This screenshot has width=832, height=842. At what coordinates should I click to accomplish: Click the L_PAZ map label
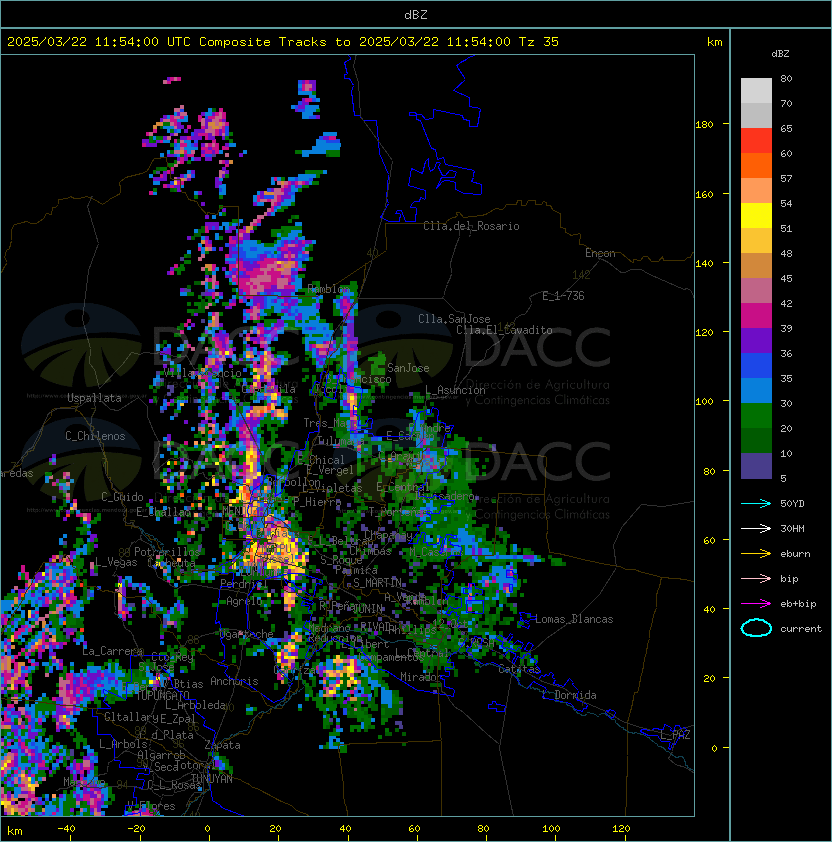675,735
